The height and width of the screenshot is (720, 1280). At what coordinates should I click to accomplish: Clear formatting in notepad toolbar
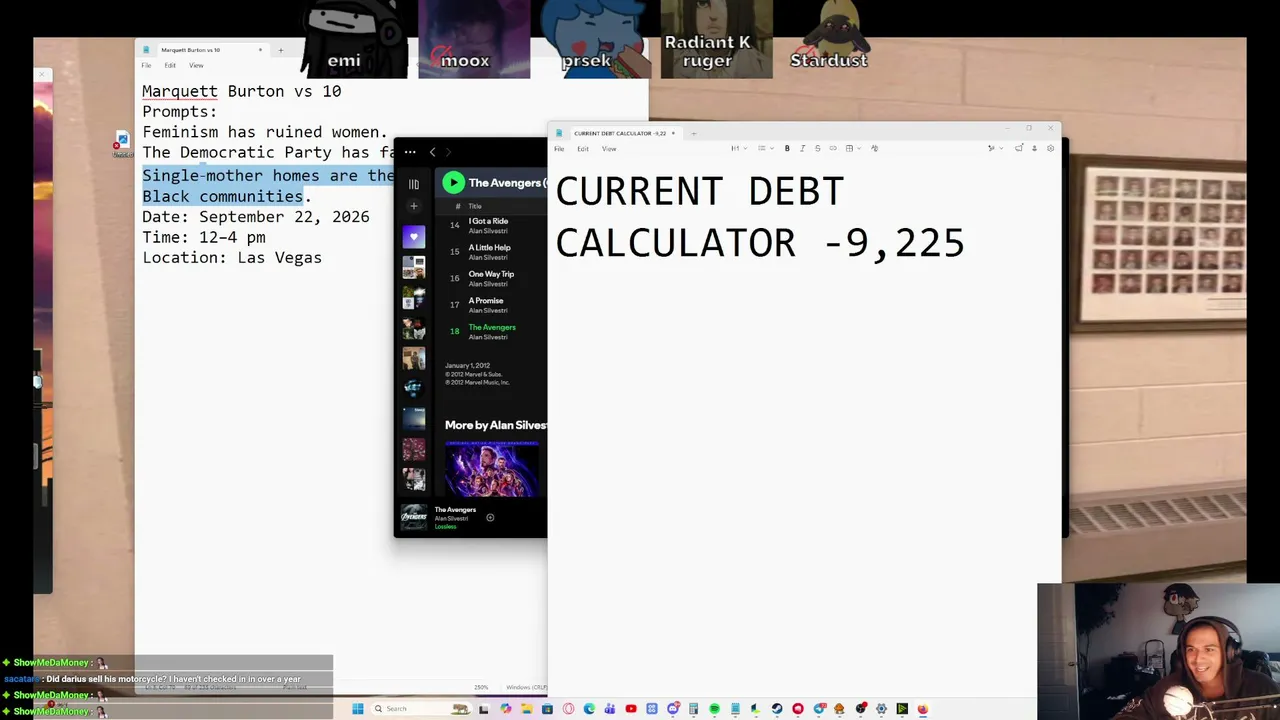[x=874, y=148]
